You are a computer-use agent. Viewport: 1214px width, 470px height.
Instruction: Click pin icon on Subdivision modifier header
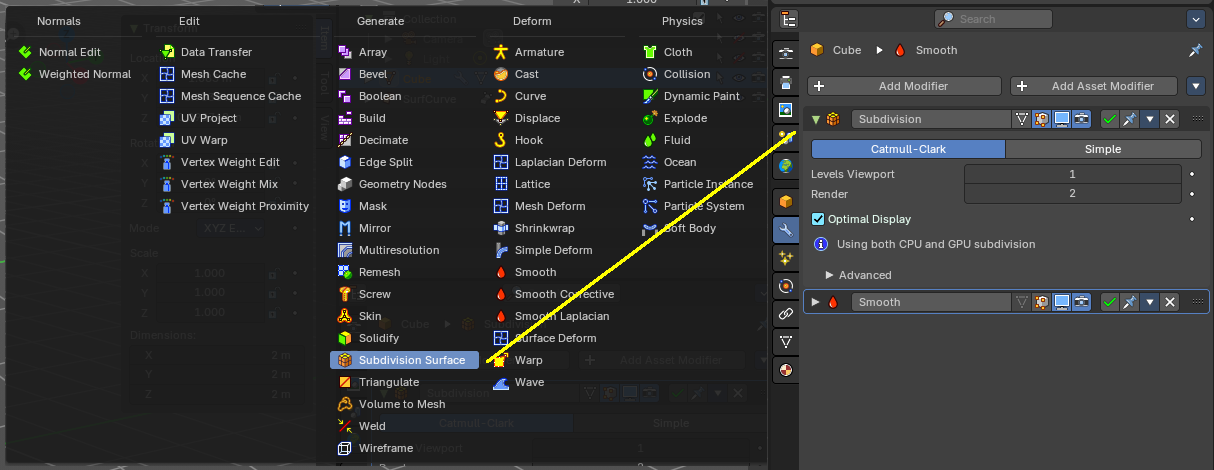1130,119
